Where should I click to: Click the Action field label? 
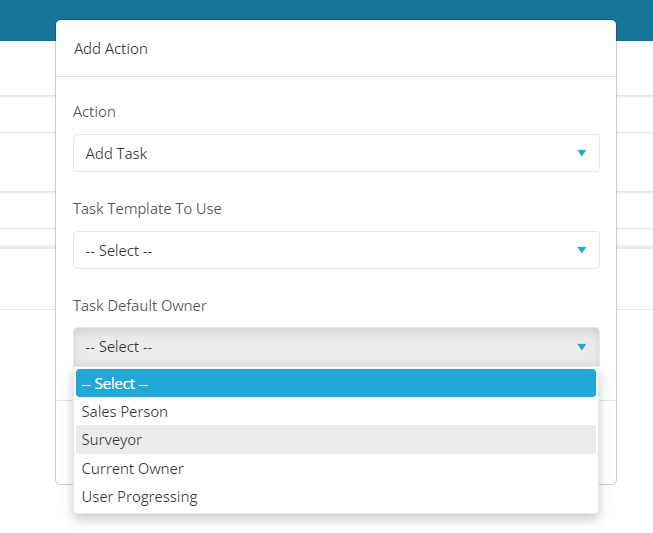pos(94,112)
